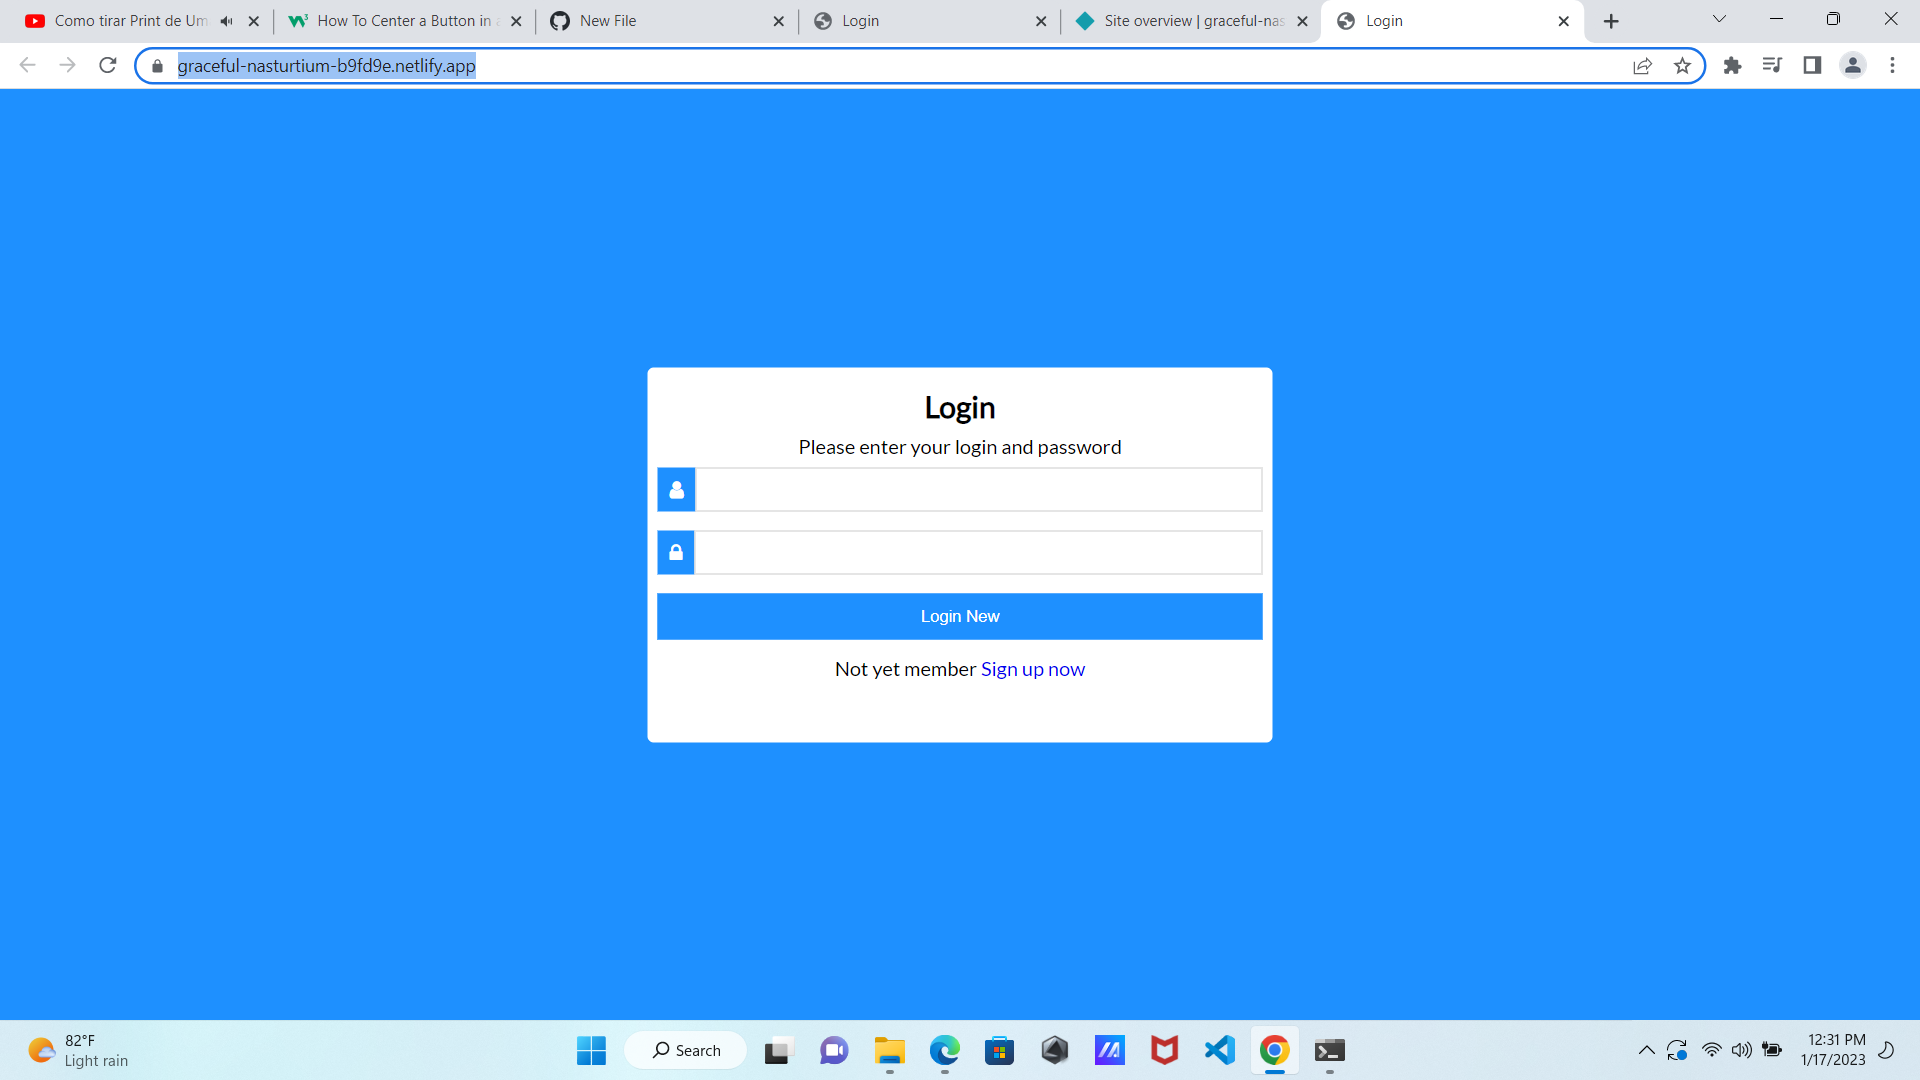Launch Visual Studio Code from the taskbar

pyautogui.click(x=1219, y=1050)
